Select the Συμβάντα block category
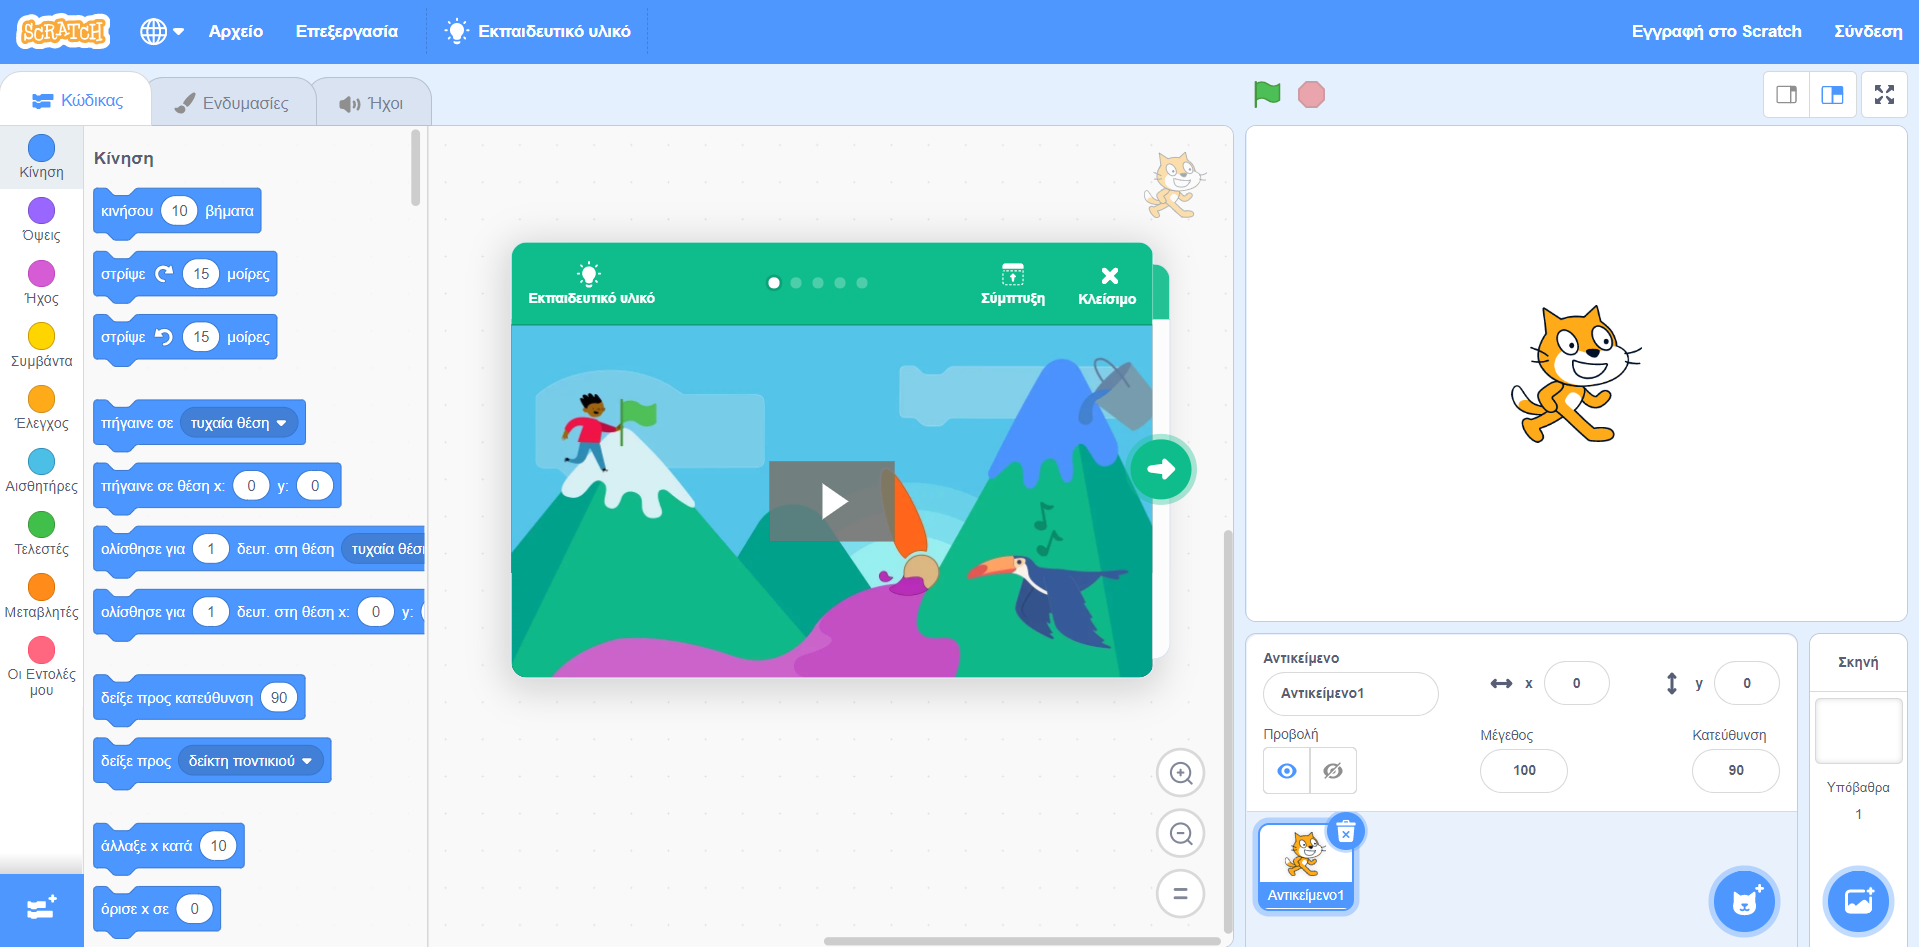 pos(41,346)
